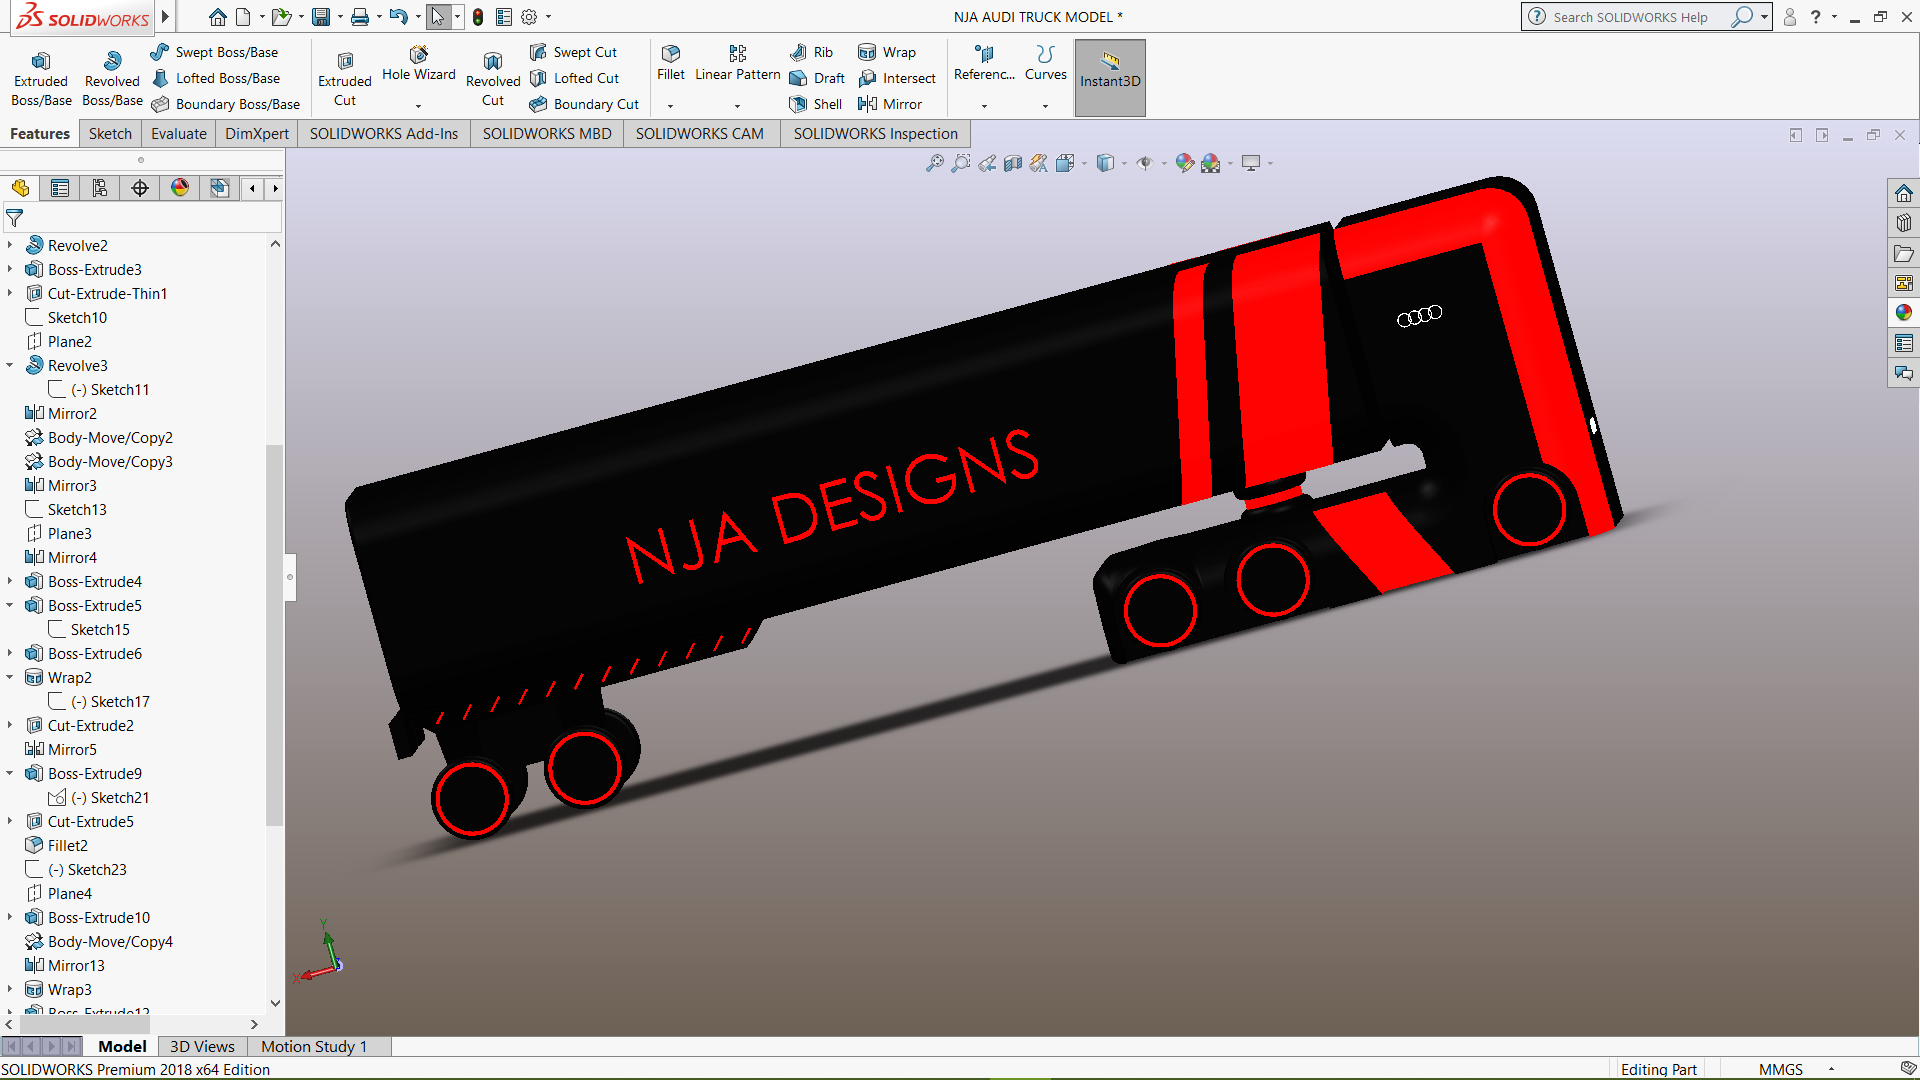Choose the Lofted Boss/Base tool
Image resolution: width=1920 pixels, height=1080 pixels.
216,78
